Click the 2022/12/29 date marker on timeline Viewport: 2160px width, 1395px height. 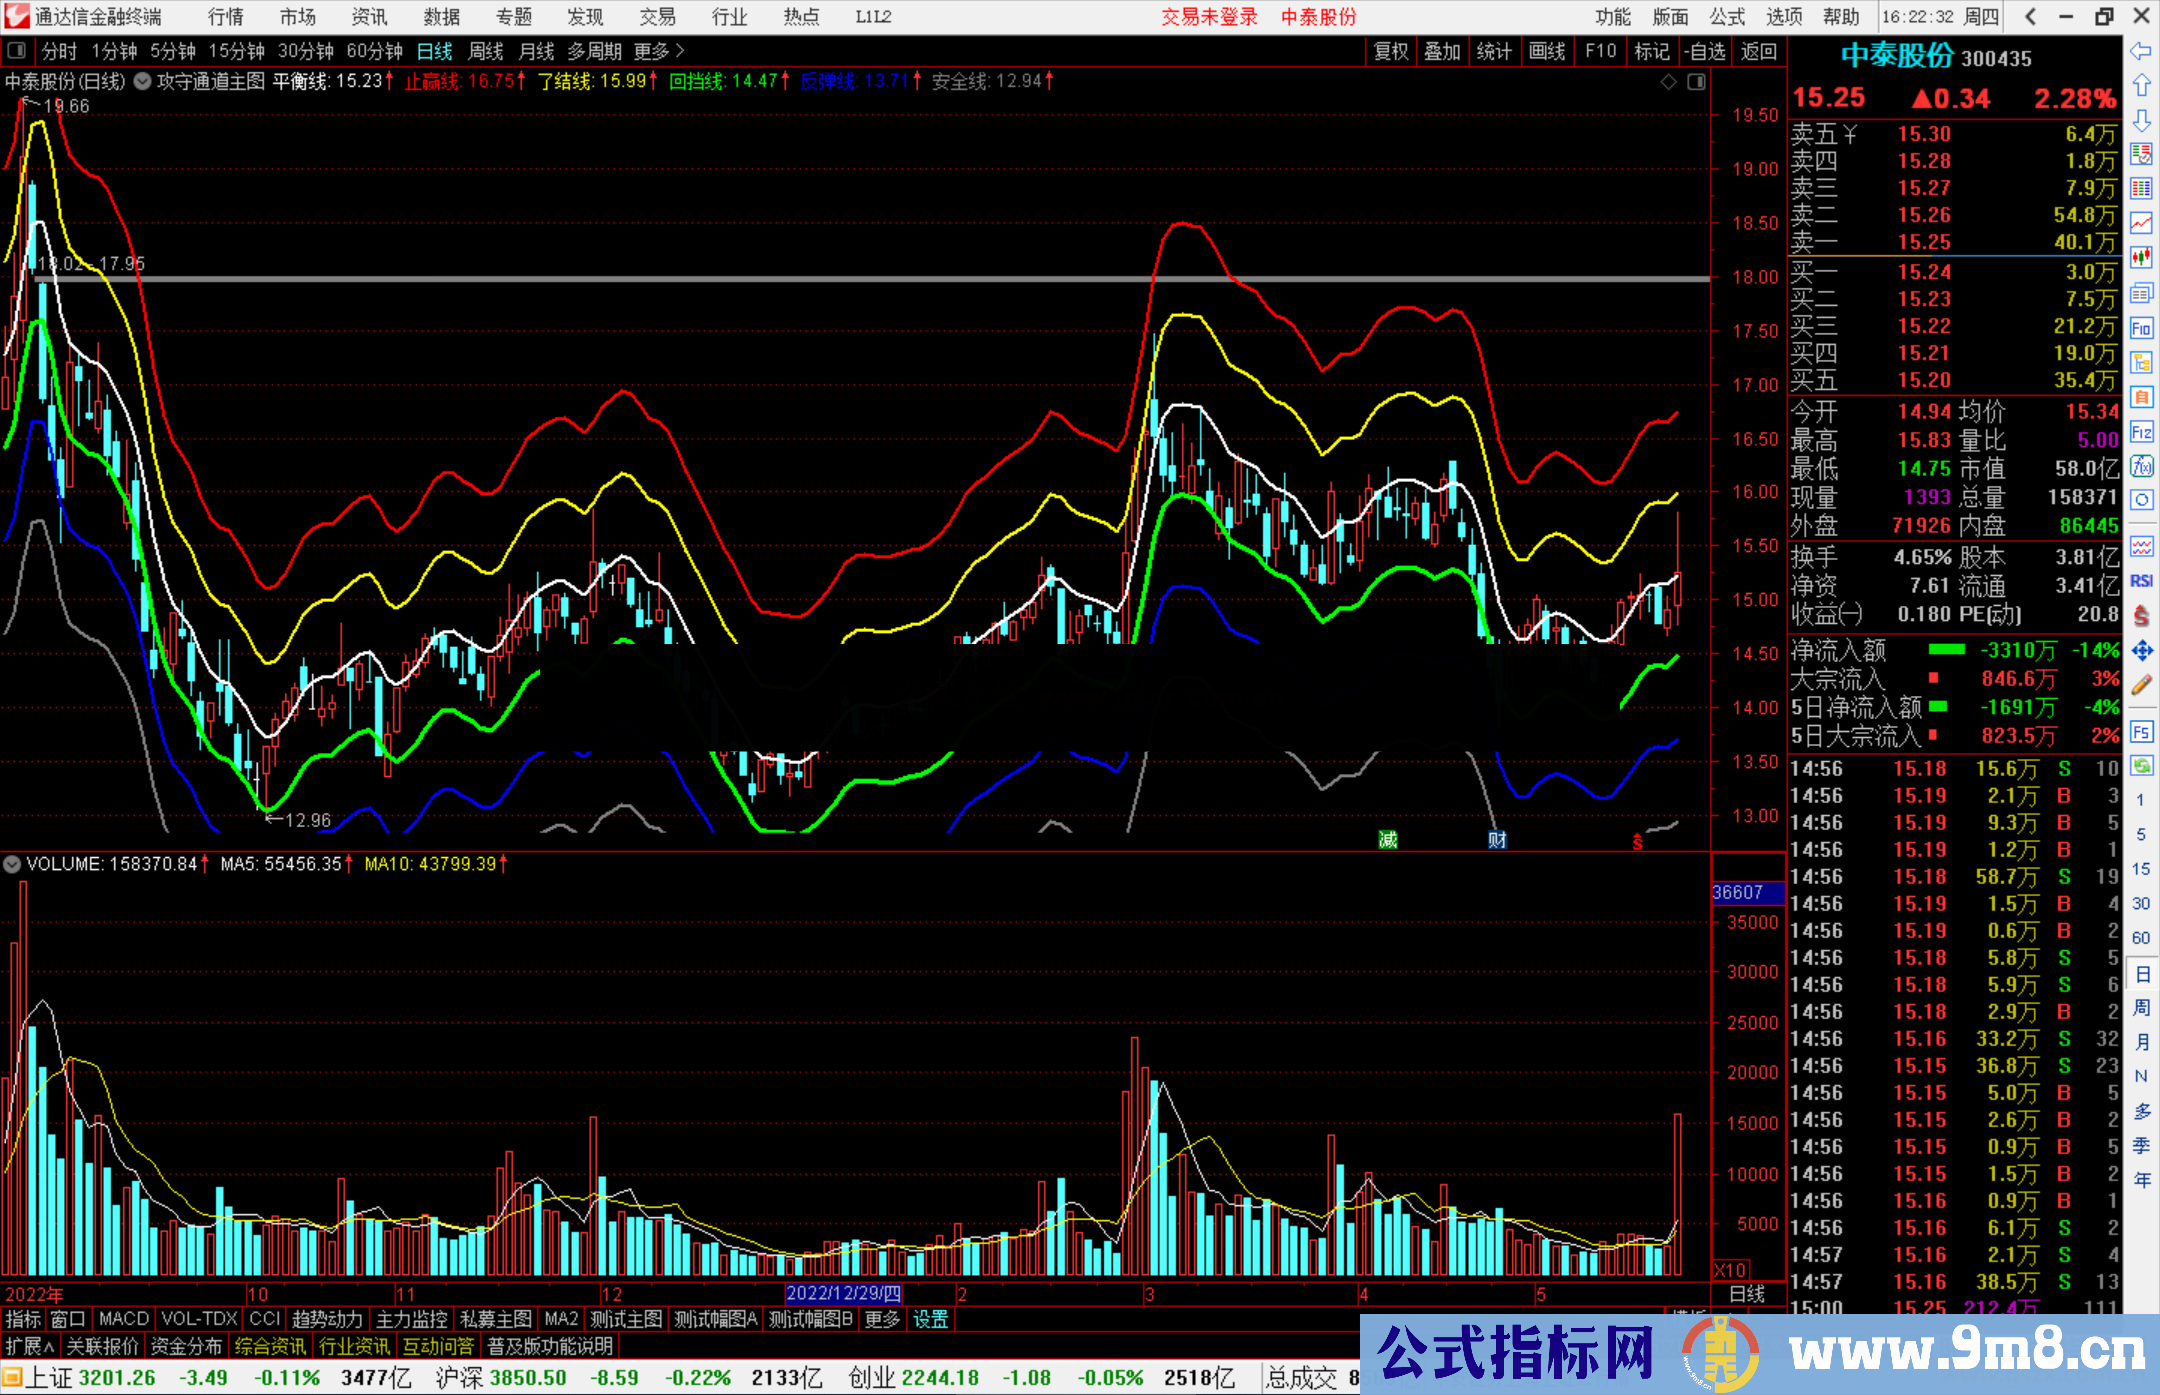pos(843,1294)
